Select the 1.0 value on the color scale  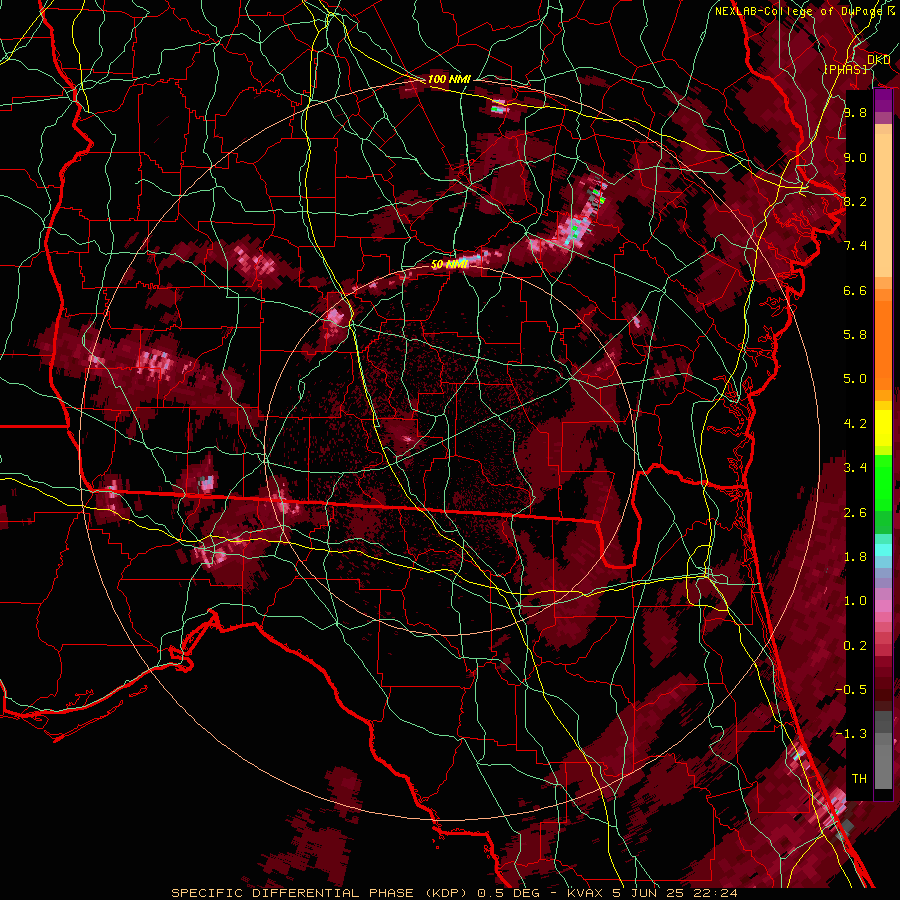pyautogui.click(x=855, y=600)
